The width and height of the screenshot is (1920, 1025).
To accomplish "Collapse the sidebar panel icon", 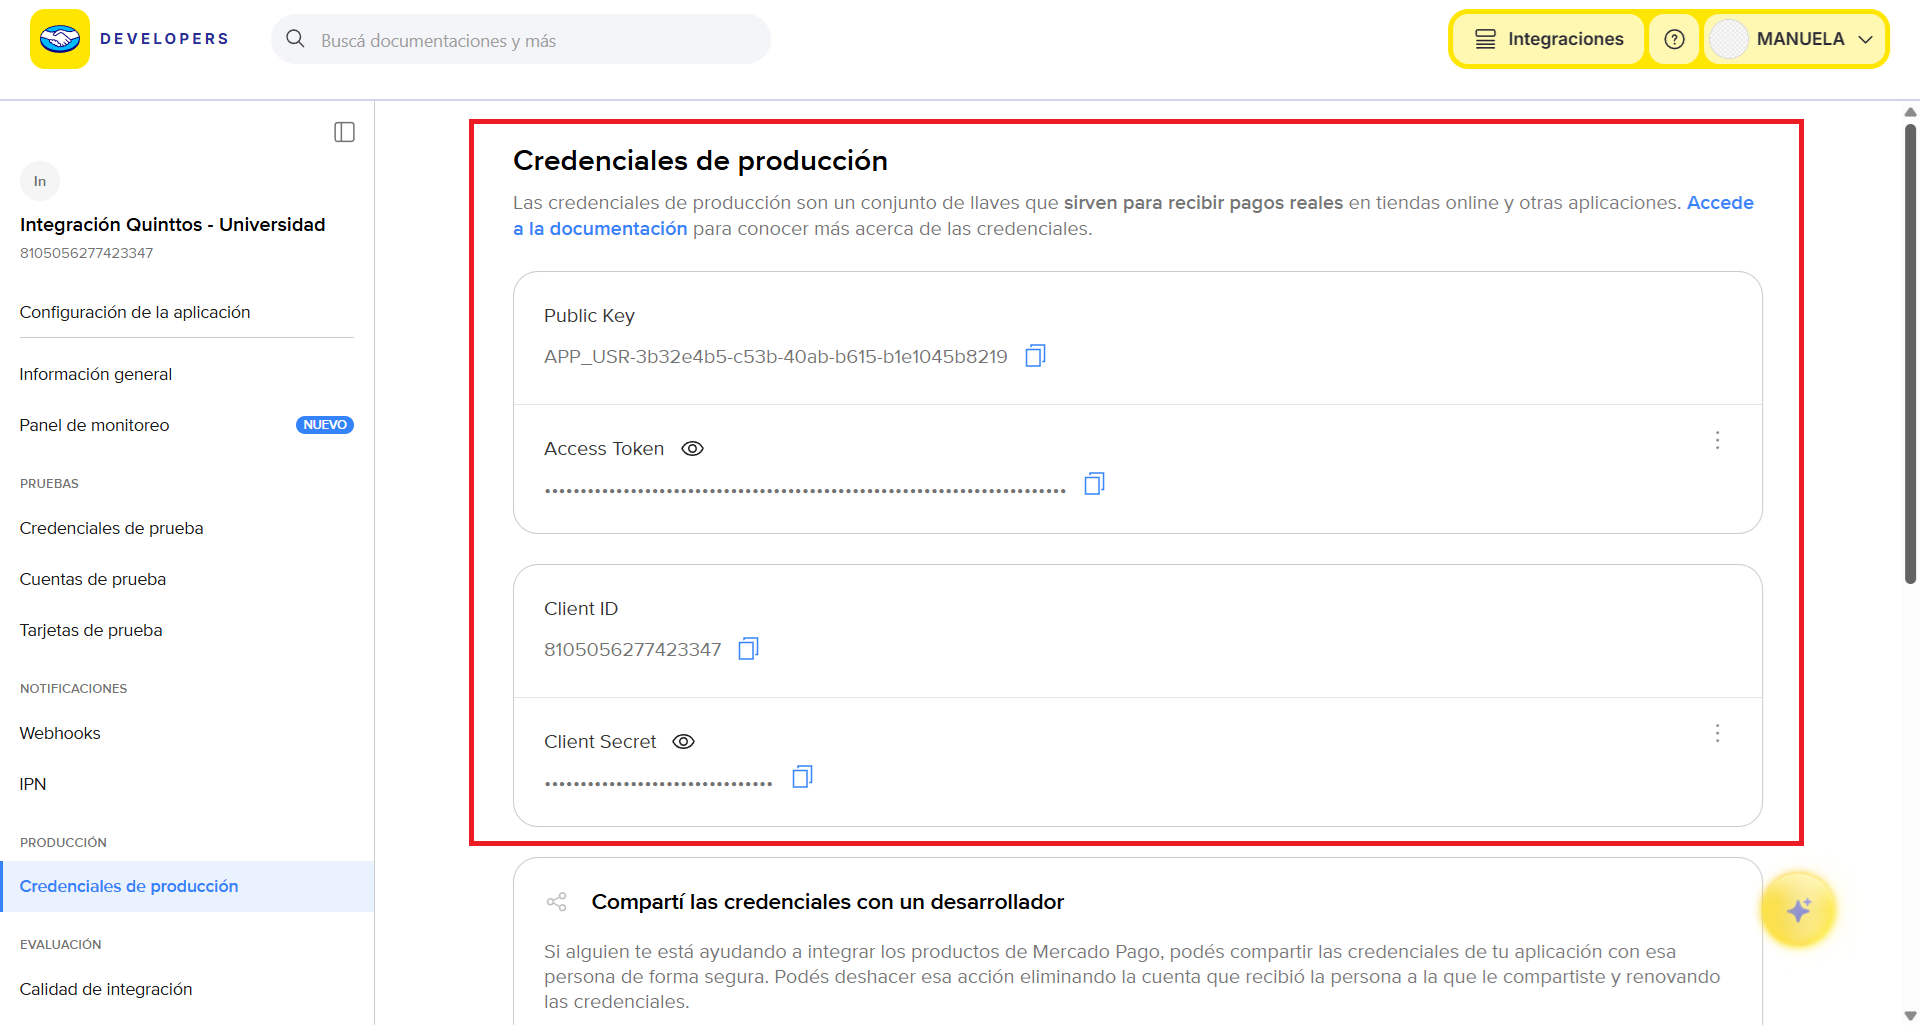I will [x=344, y=132].
